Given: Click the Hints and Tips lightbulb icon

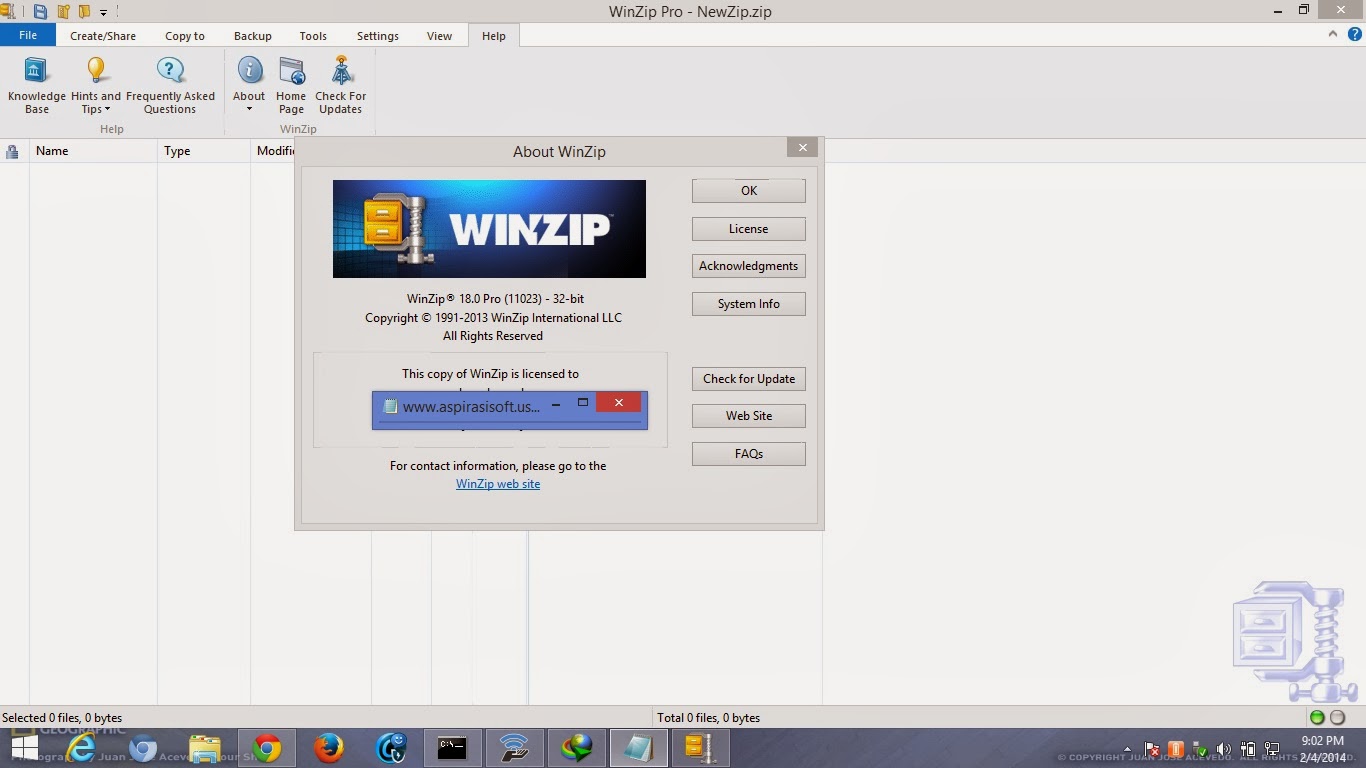Looking at the screenshot, I should tap(96, 71).
